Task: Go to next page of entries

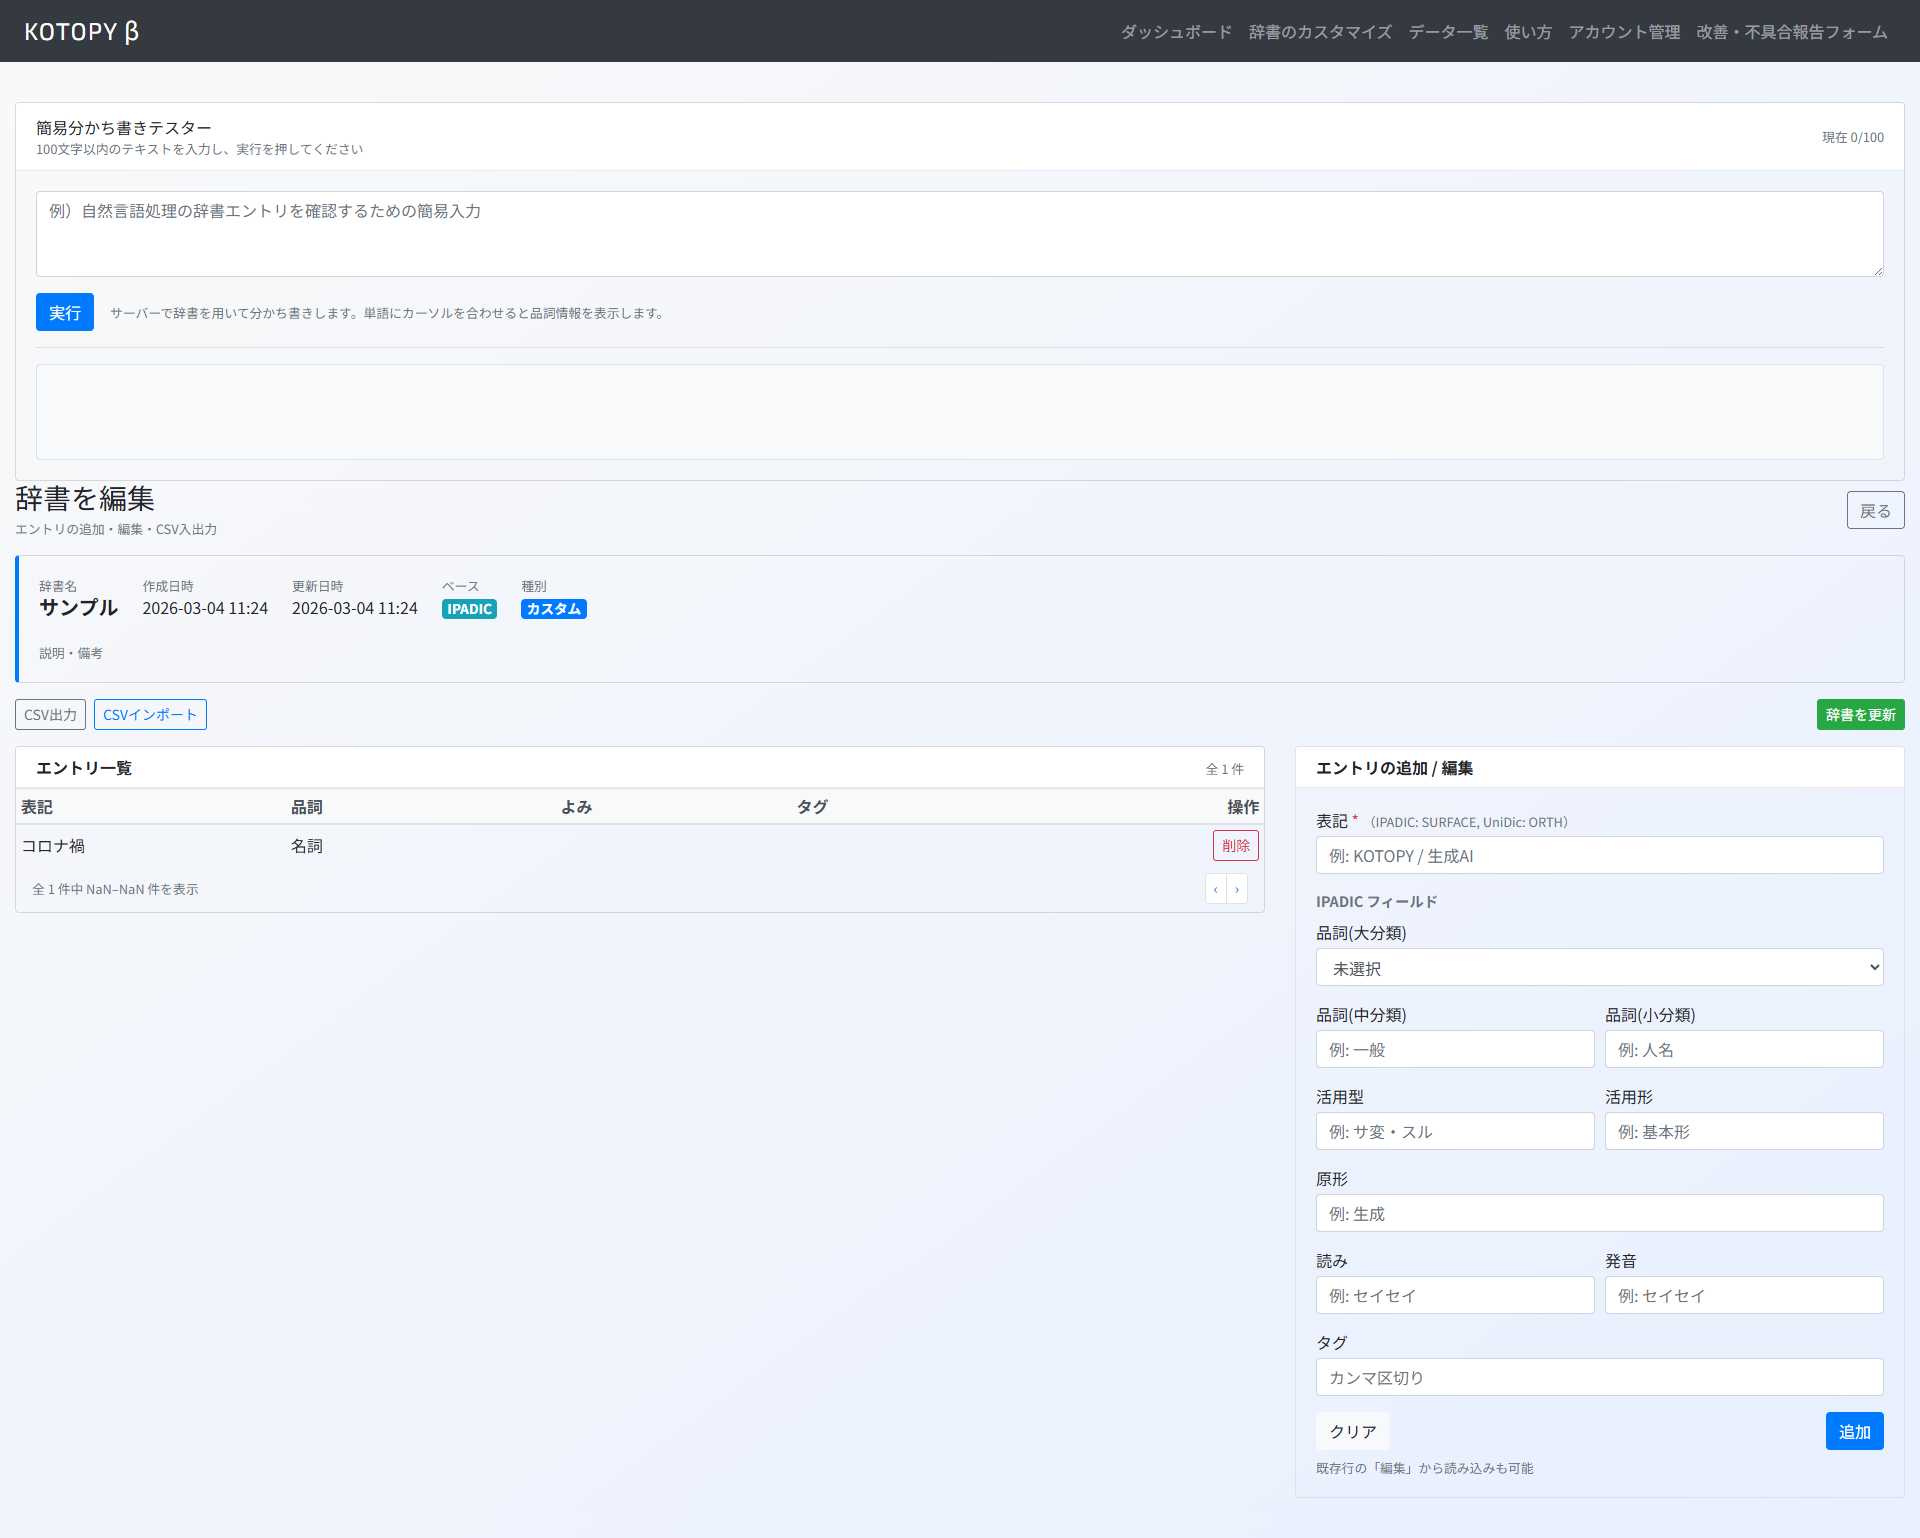Action: (1237, 889)
